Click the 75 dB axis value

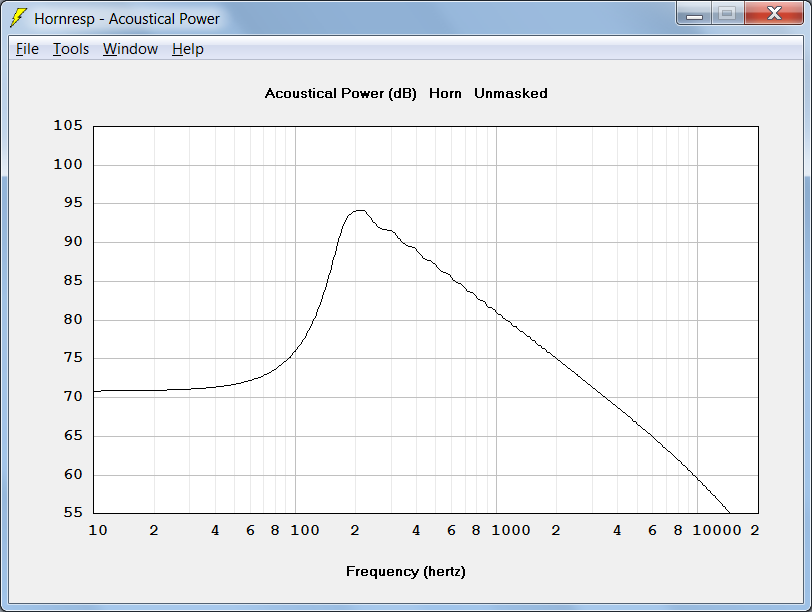point(73,358)
